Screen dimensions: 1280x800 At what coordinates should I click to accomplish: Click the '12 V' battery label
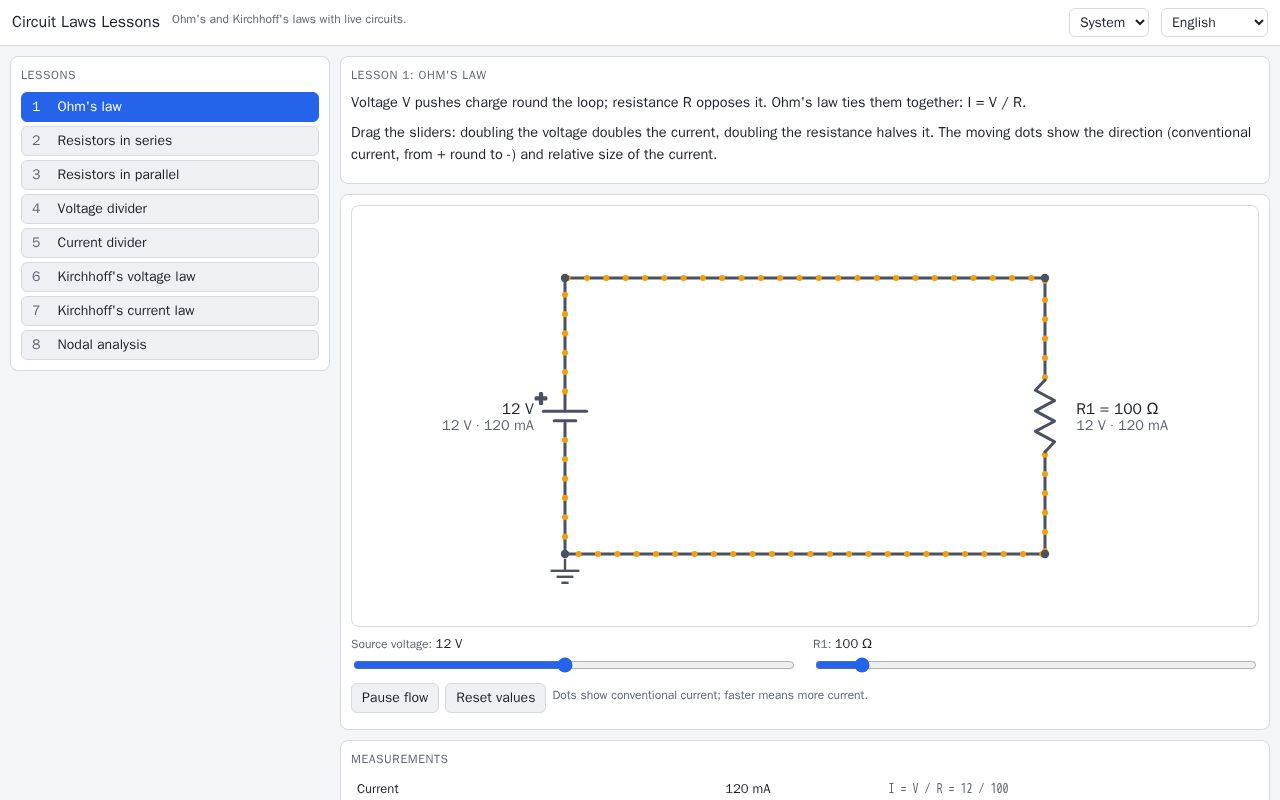pyautogui.click(x=518, y=409)
